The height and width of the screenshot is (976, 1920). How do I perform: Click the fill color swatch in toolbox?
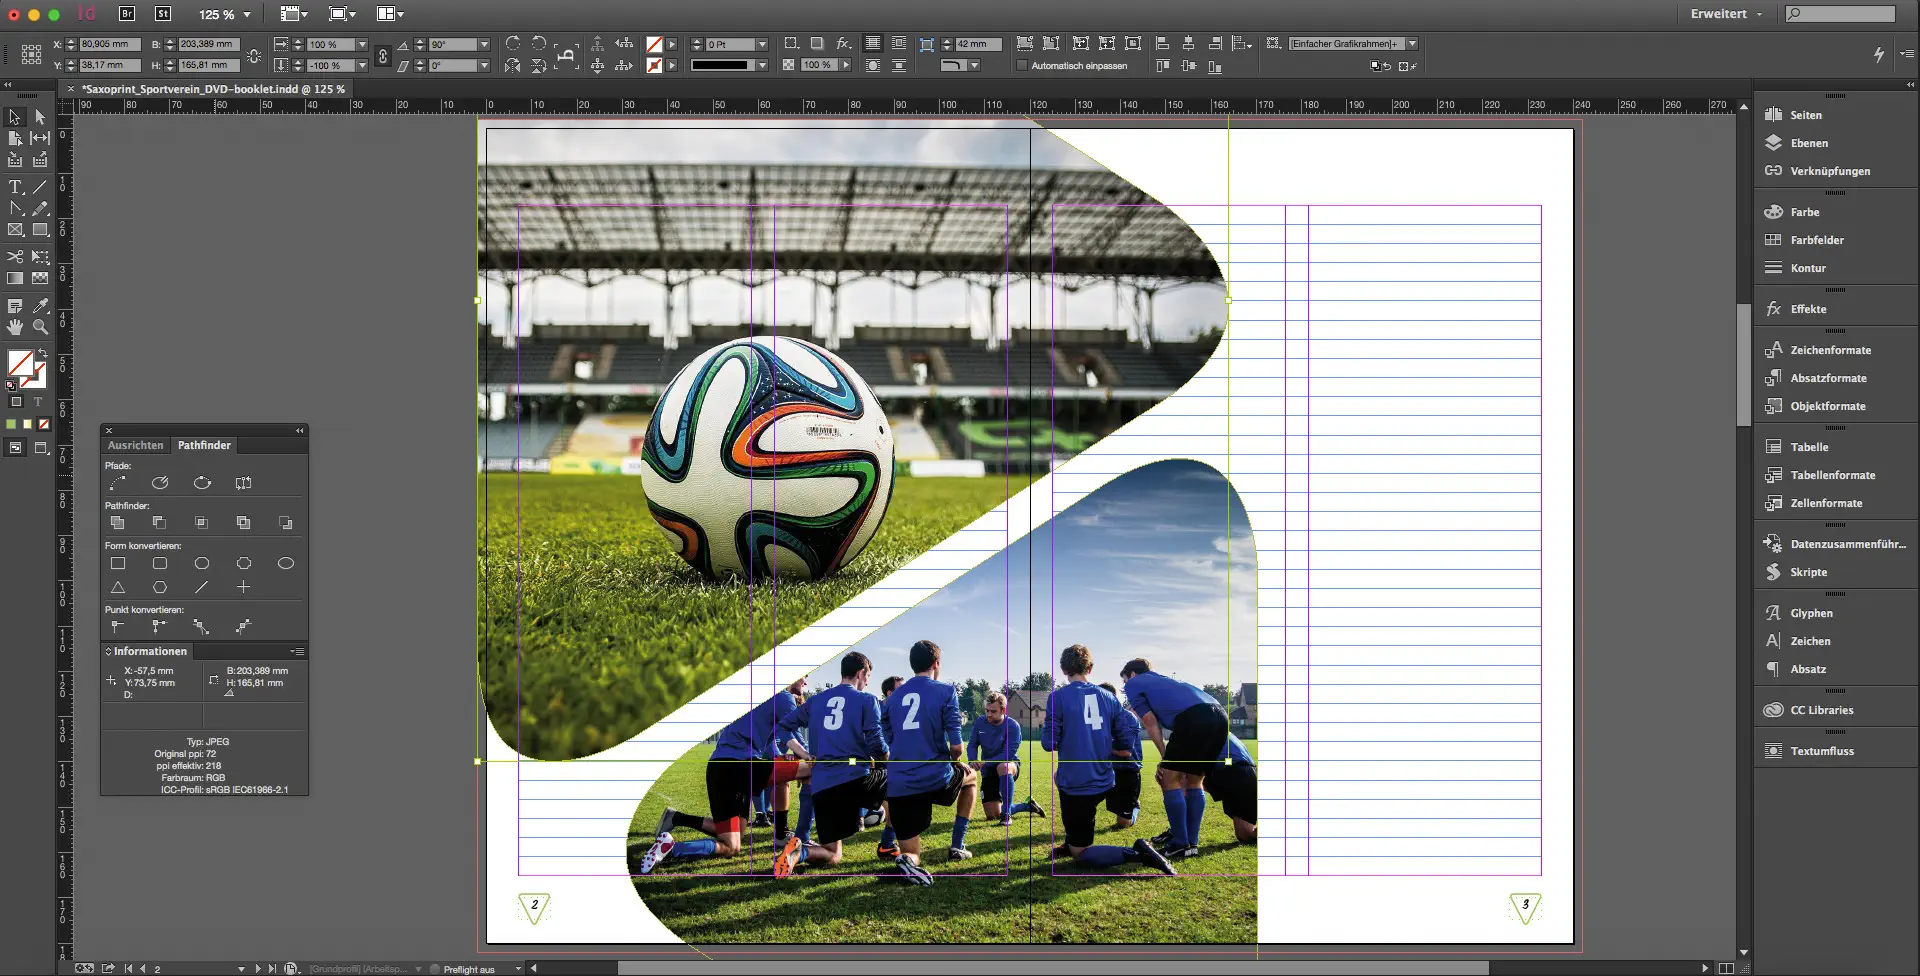tap(20, 363)
